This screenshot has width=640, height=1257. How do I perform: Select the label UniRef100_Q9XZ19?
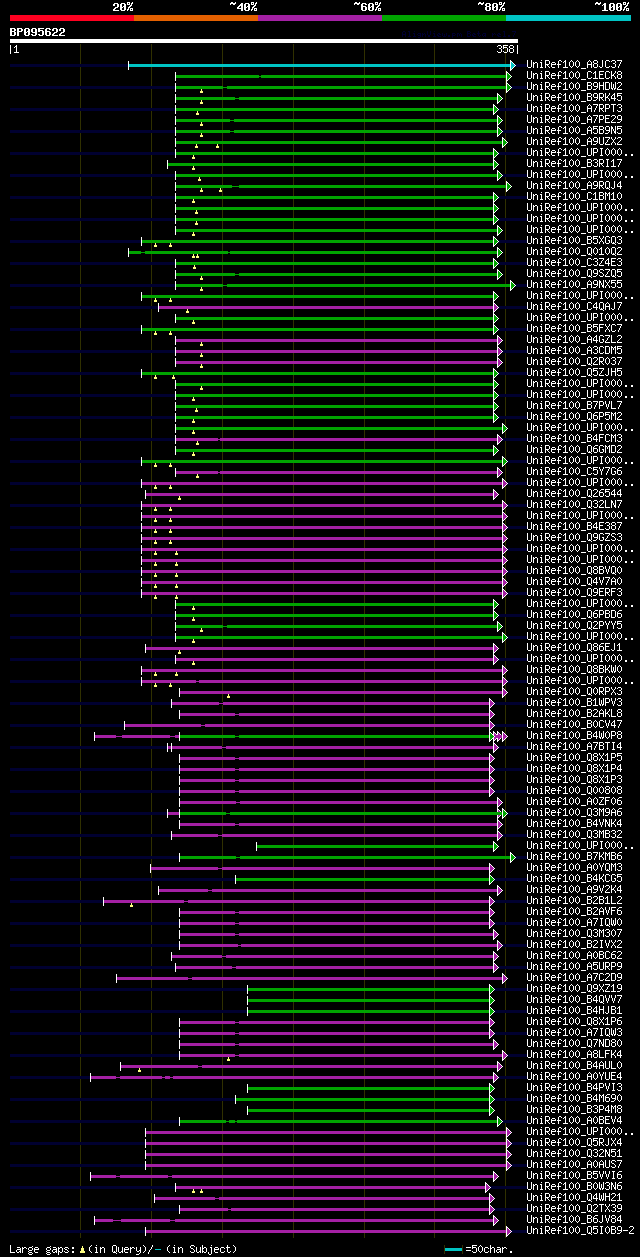coord(574,988)
